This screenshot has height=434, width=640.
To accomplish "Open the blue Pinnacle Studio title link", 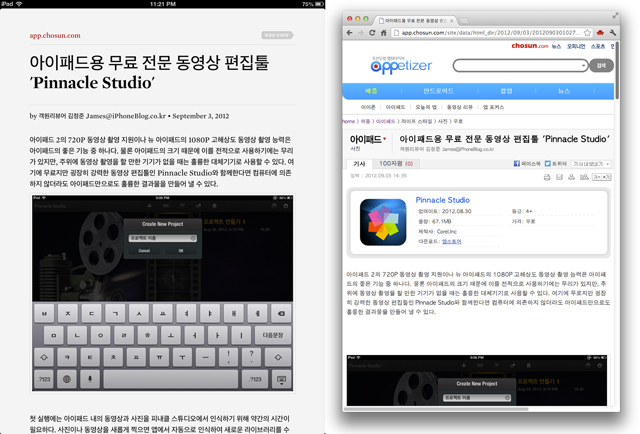I will tap(442, 200).
